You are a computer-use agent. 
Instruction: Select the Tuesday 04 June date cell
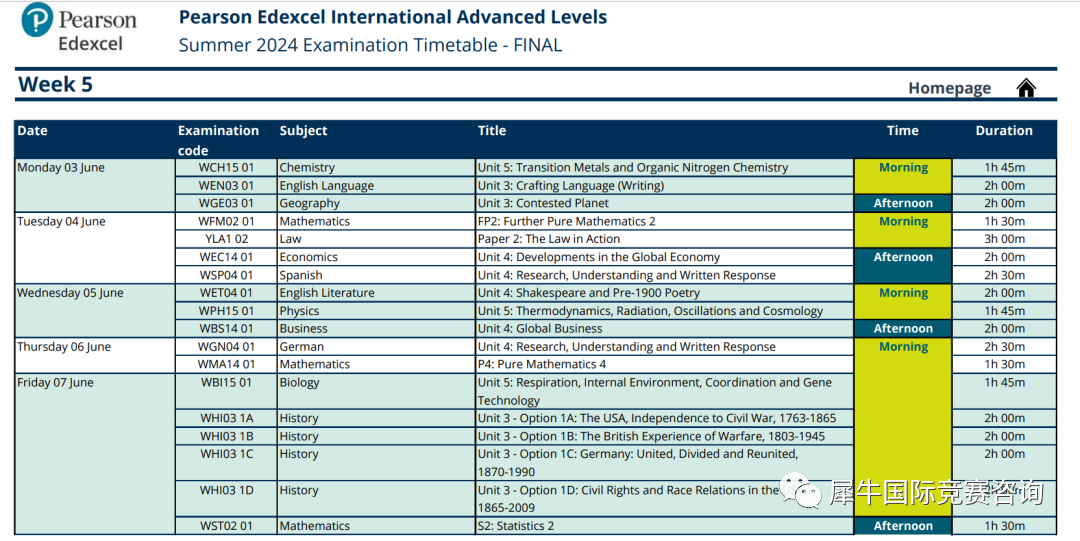[95, 248]
